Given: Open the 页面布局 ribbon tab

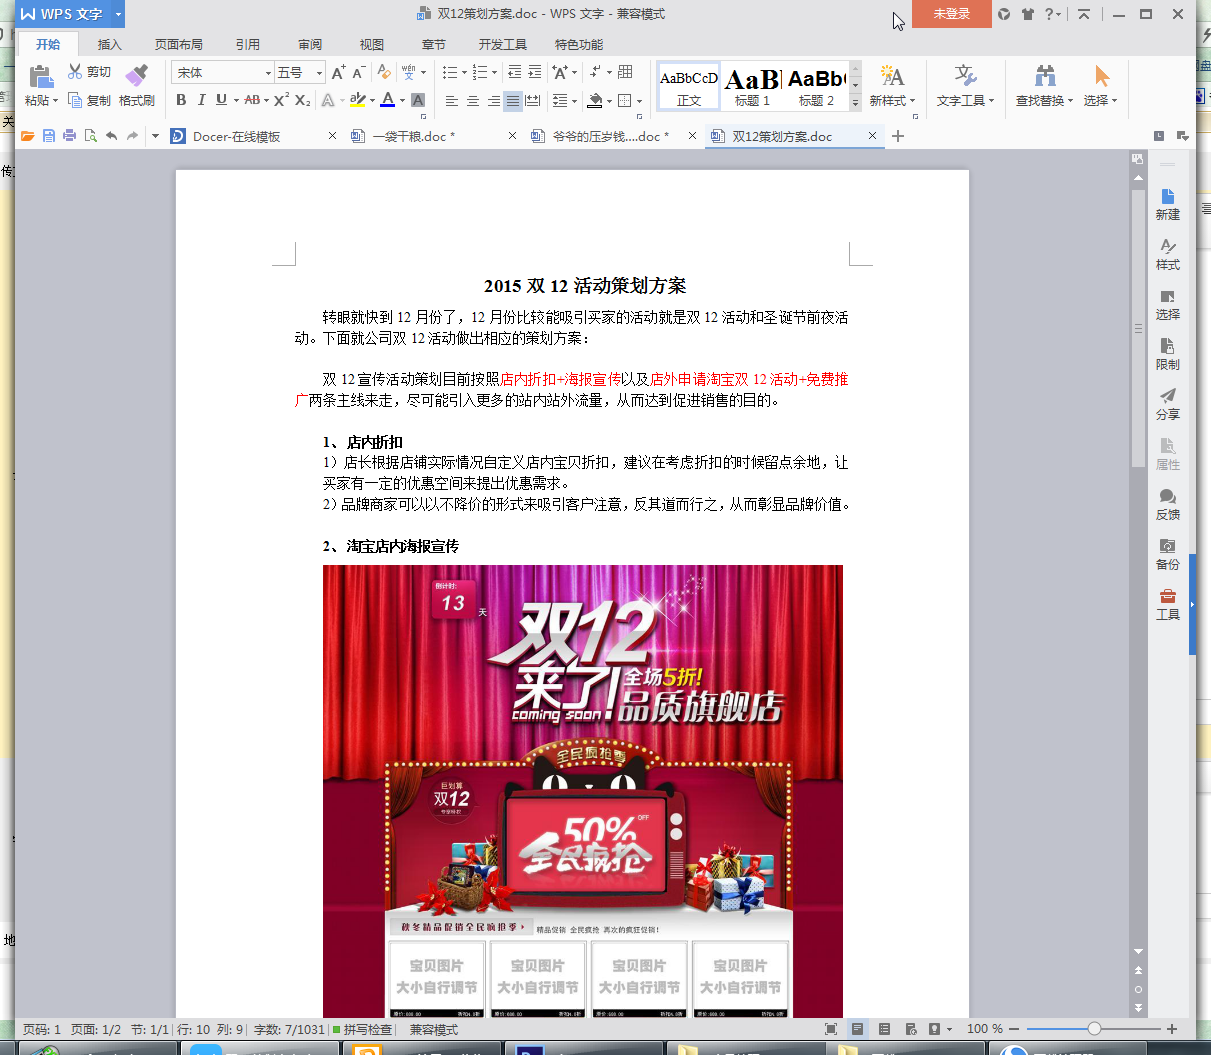Looking at the screenshot, I should (x=179, y=44).
